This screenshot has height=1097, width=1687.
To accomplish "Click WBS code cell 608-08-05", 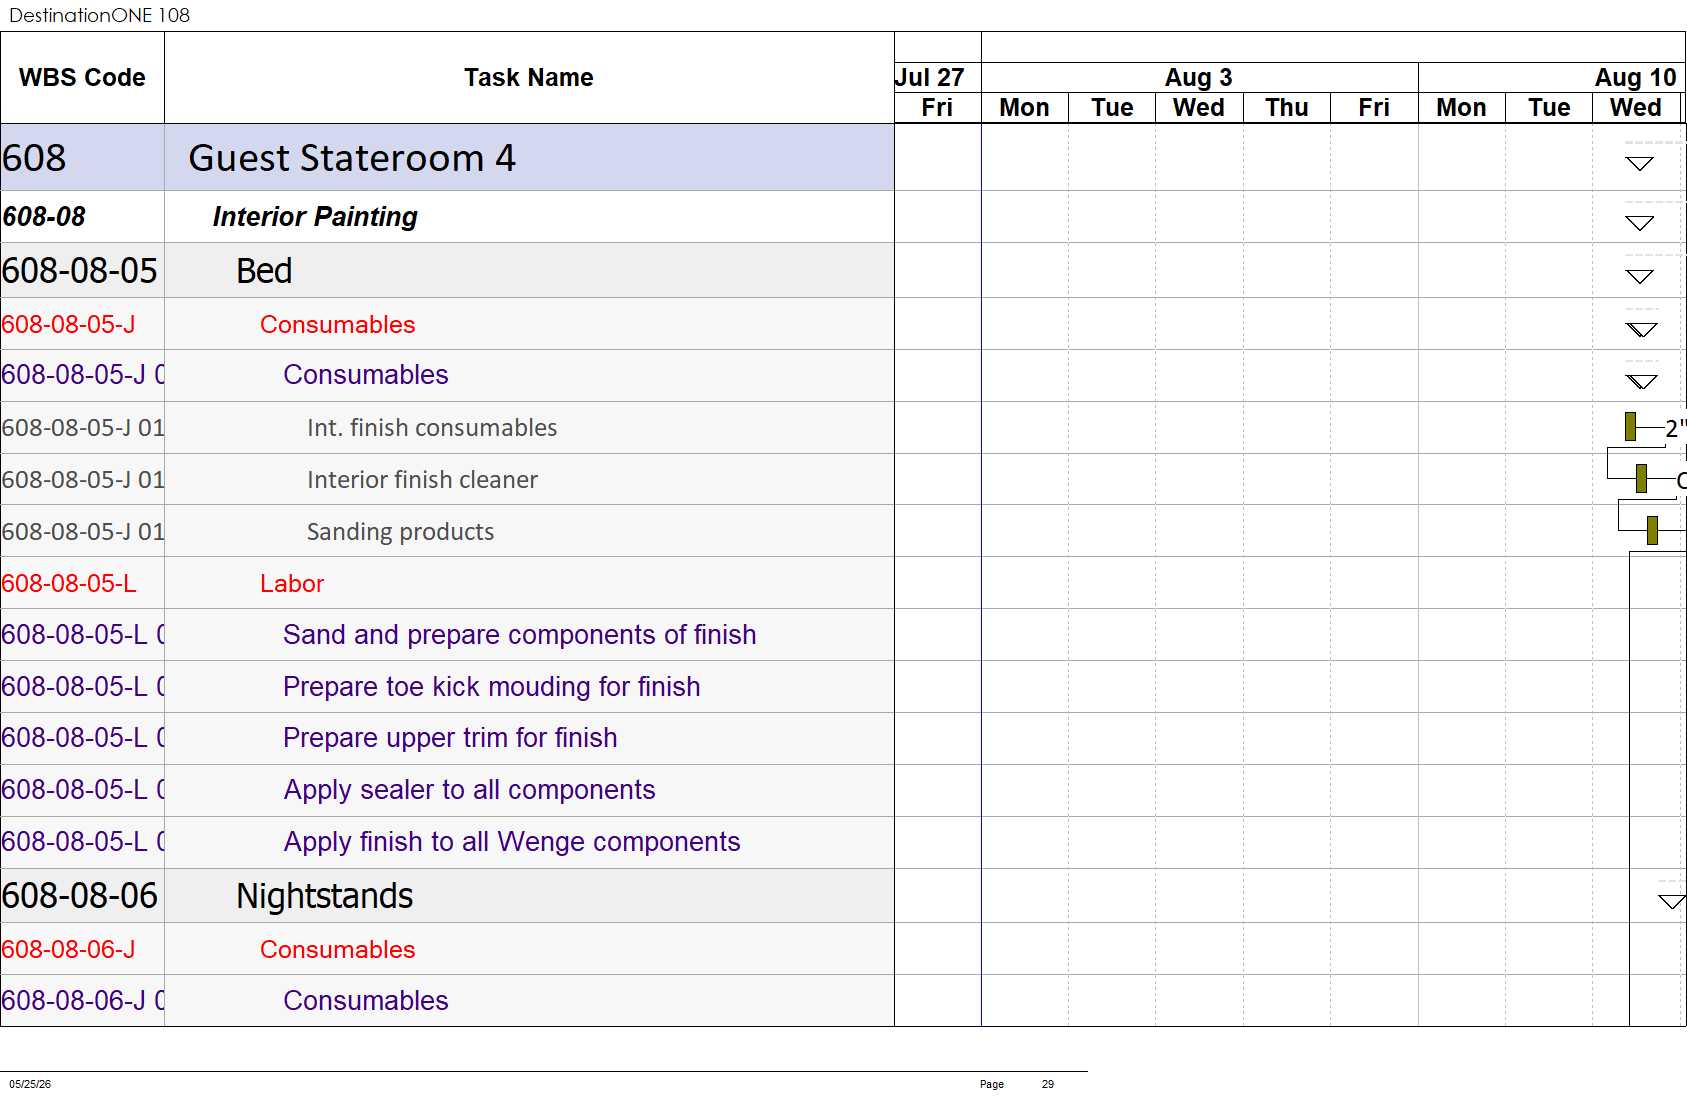I will (x=82, y=271).
